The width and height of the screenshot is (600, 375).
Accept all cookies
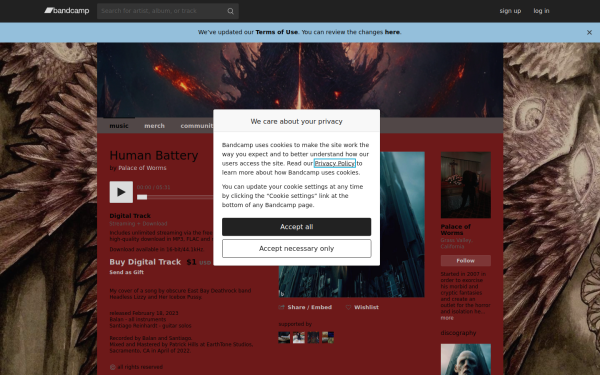pos(297,227)
